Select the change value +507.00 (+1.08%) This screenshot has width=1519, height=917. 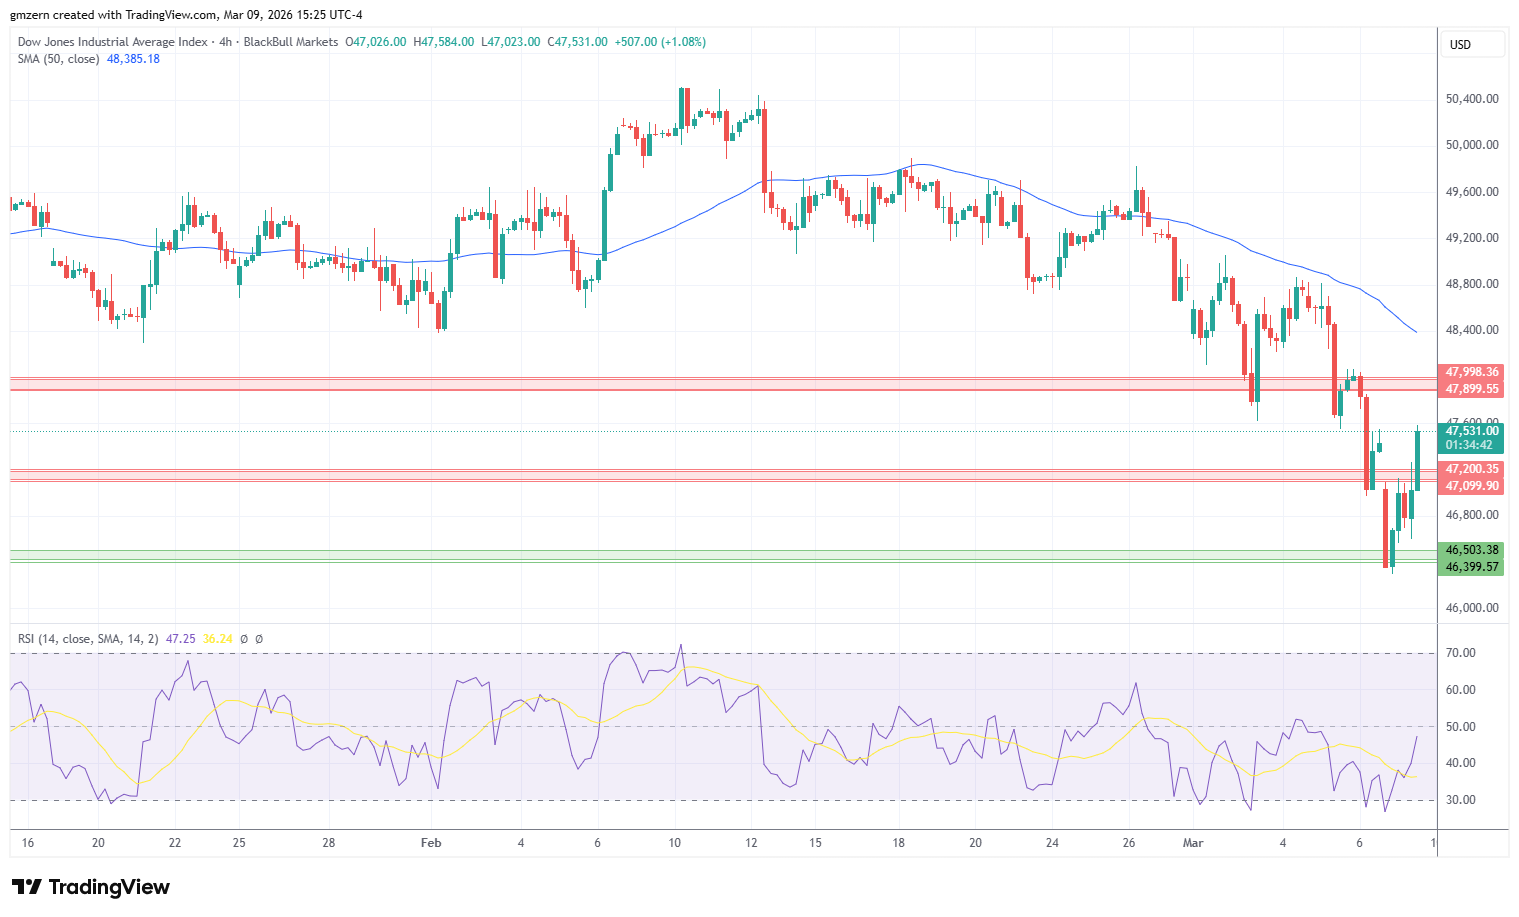coord(660,42)
